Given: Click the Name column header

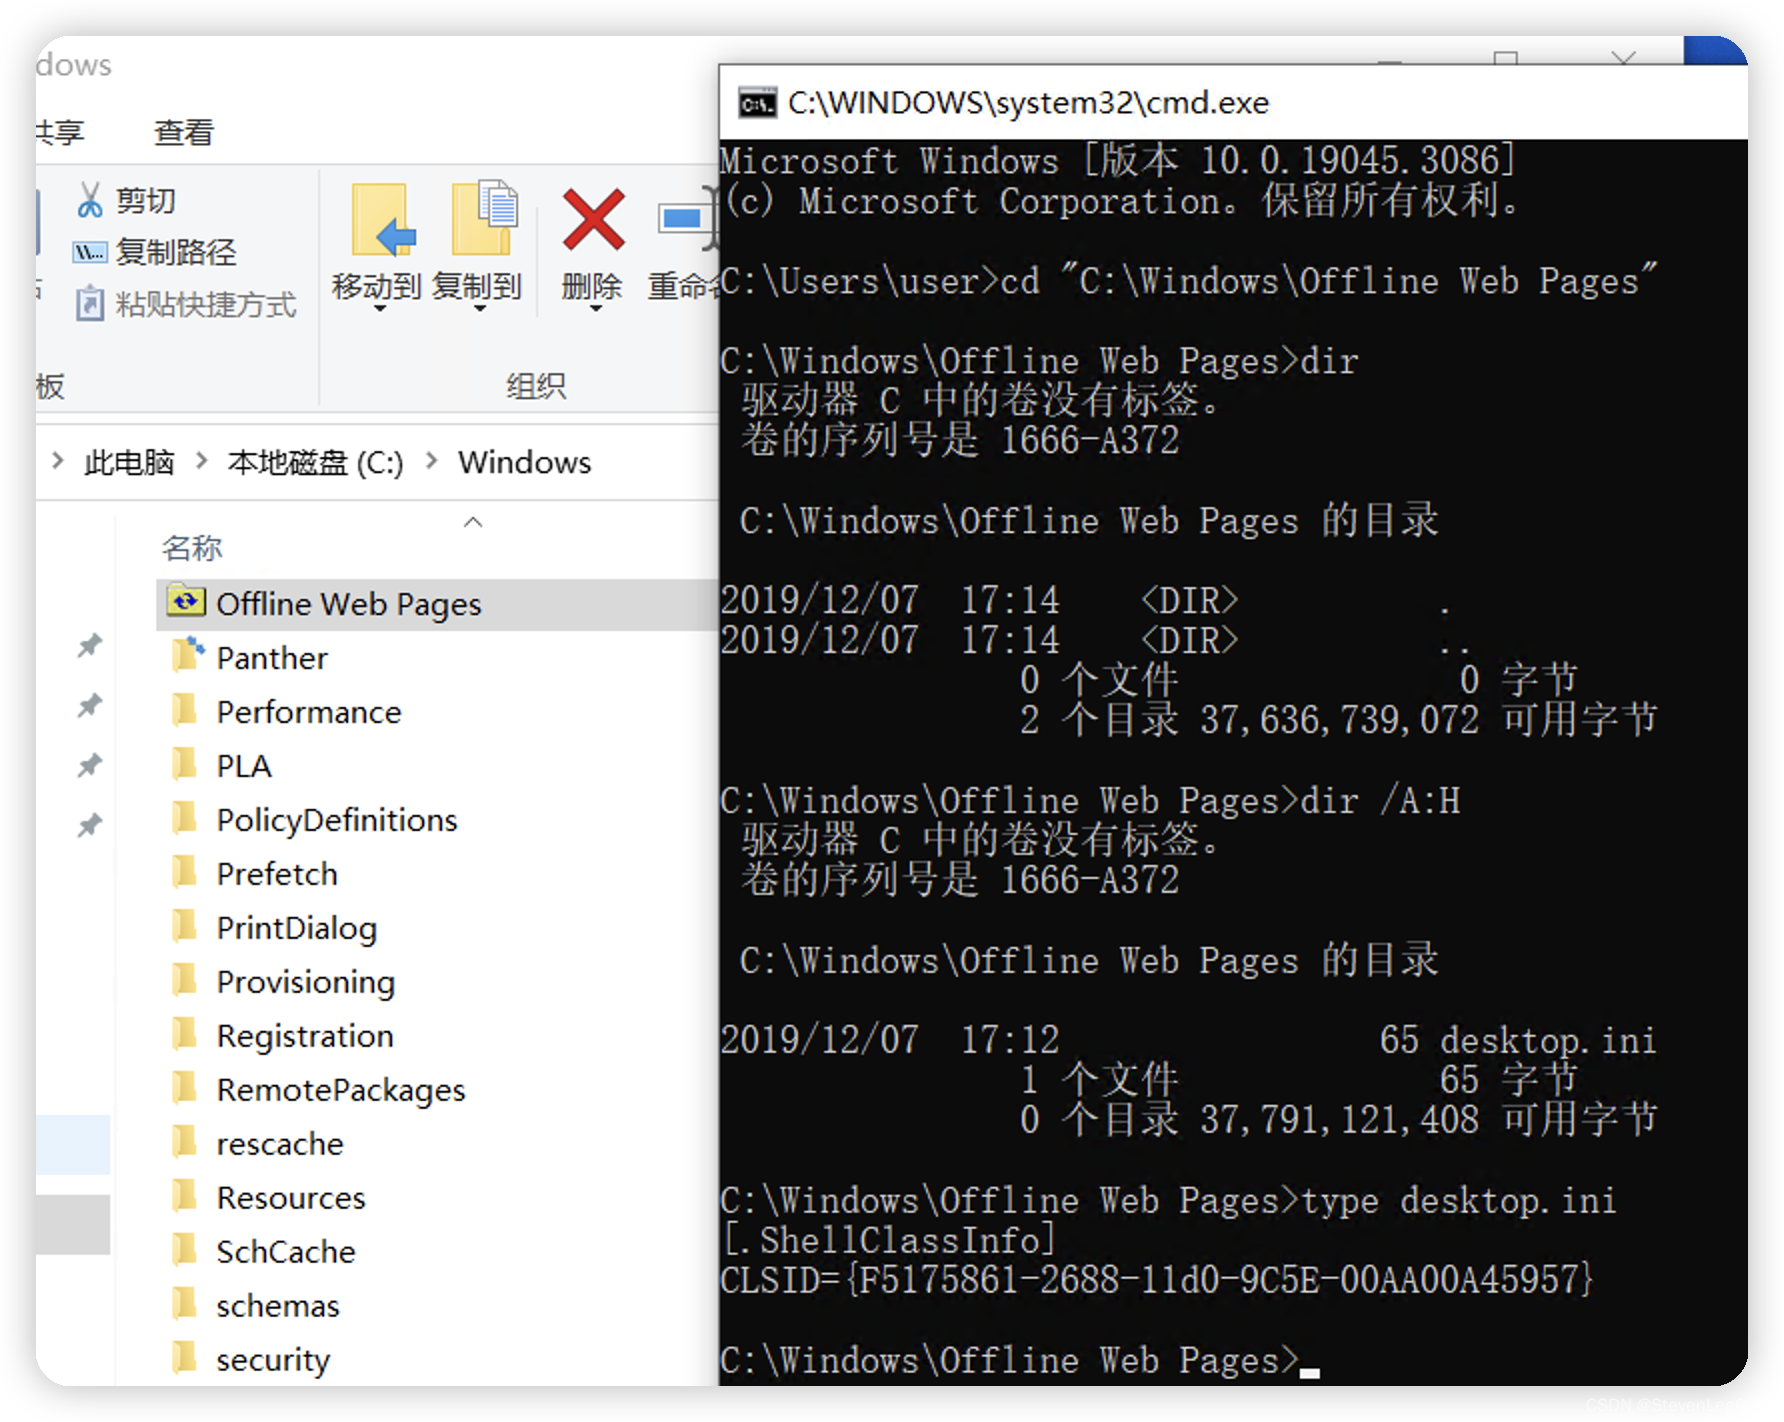Looking at the screenshot, I should (192, 548).
